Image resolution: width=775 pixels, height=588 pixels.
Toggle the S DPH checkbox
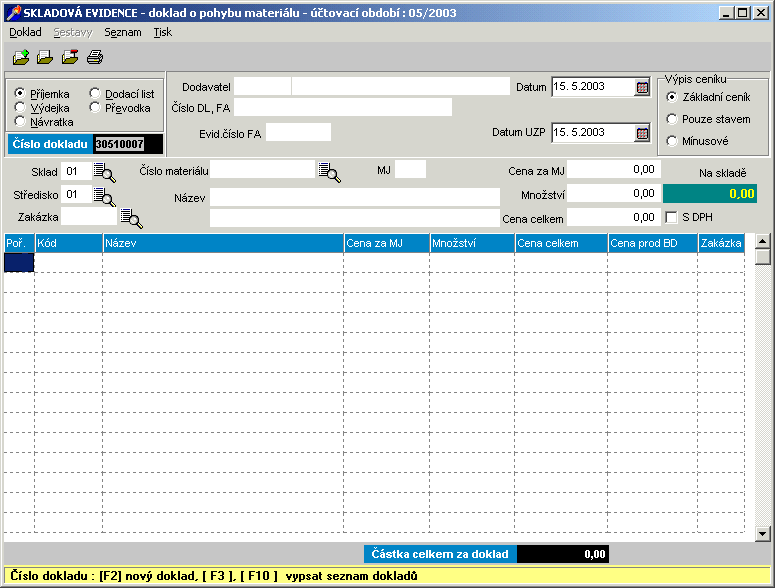coord(671,217)
